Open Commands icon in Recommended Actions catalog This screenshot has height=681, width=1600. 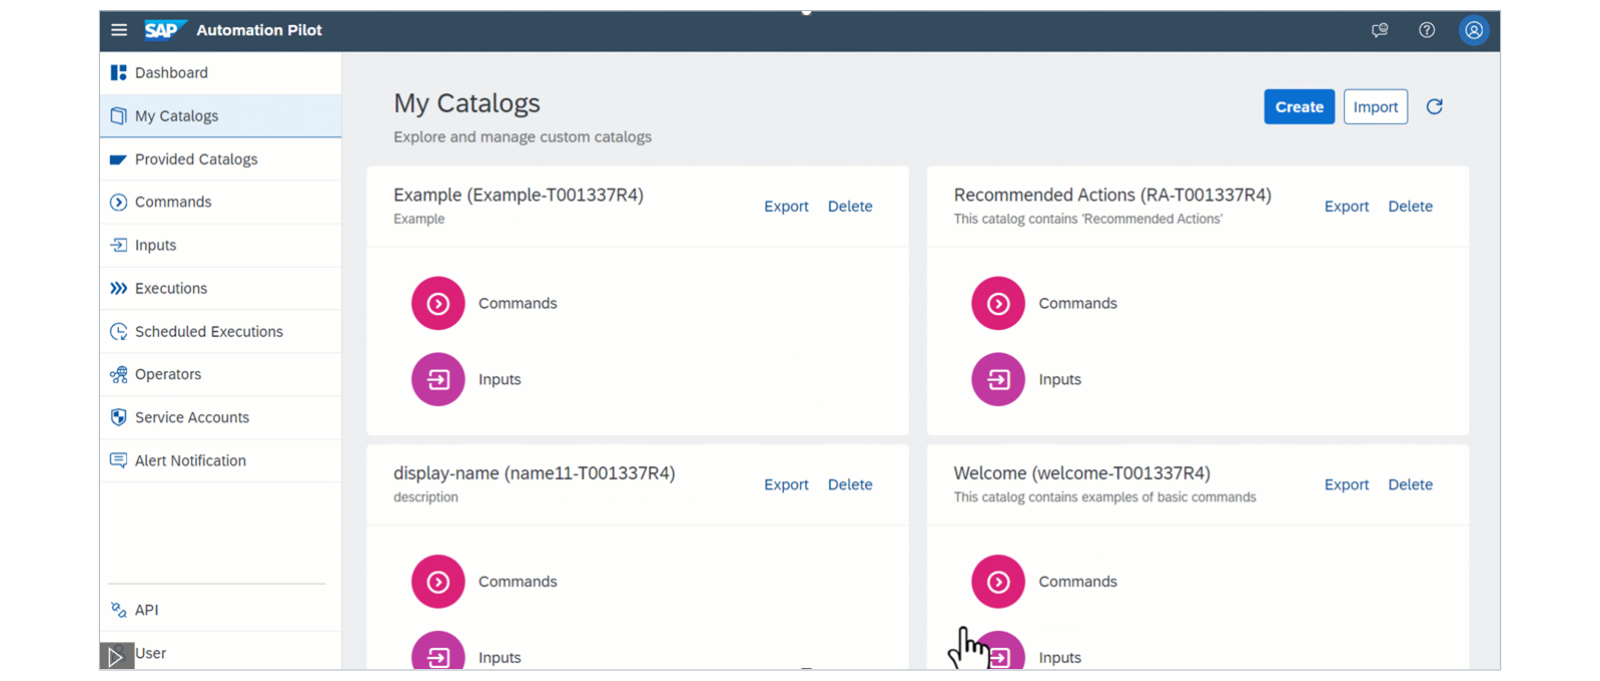point(998,303)
